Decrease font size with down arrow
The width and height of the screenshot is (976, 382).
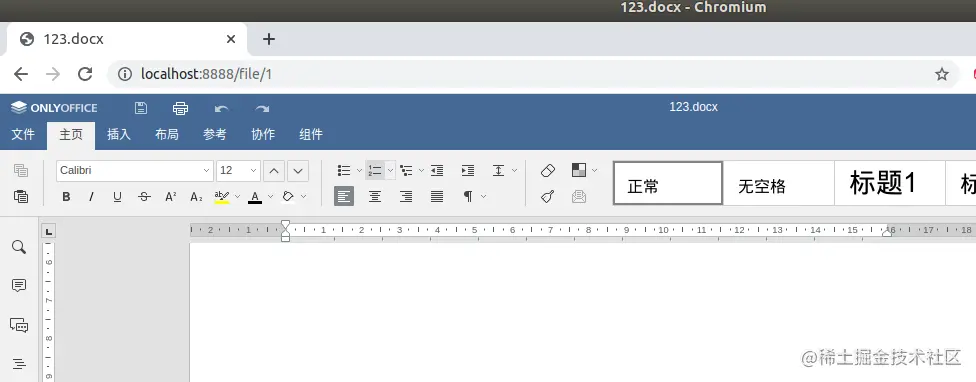coord(298,170)
